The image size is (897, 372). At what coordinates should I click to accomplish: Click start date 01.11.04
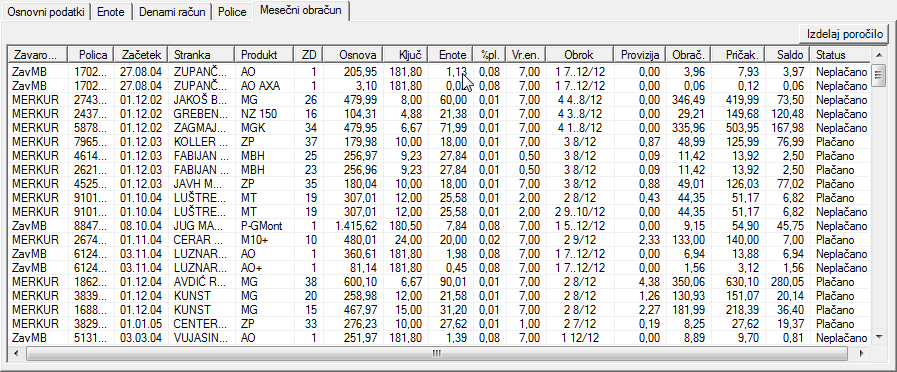pyautogui.click(x=140, y=240)
